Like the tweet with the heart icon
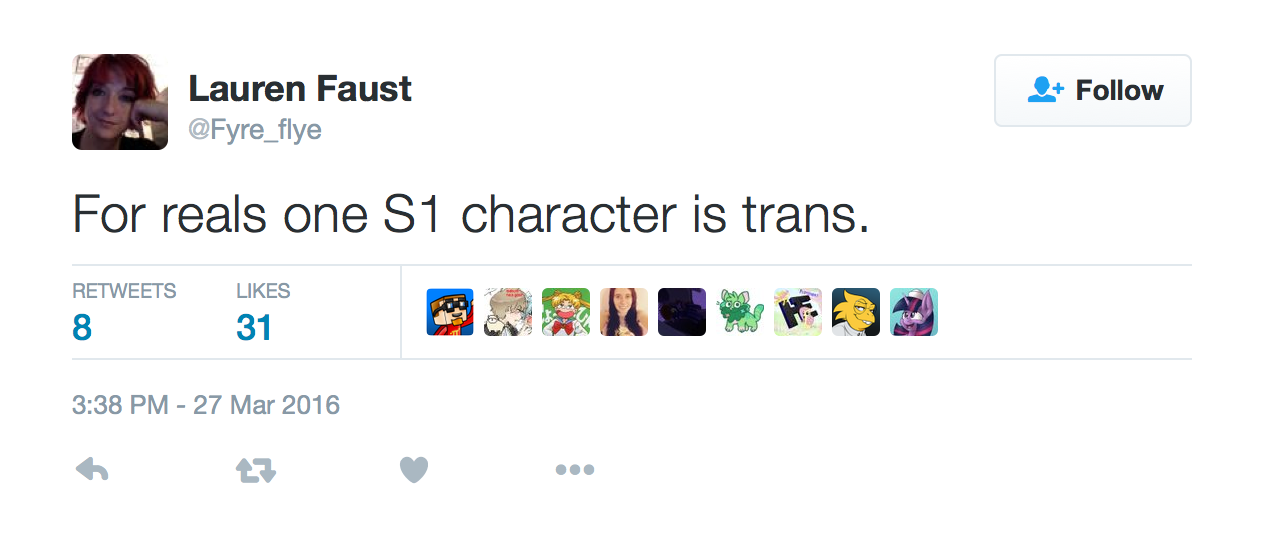The image size is (1262, 542). click(414, 469)
